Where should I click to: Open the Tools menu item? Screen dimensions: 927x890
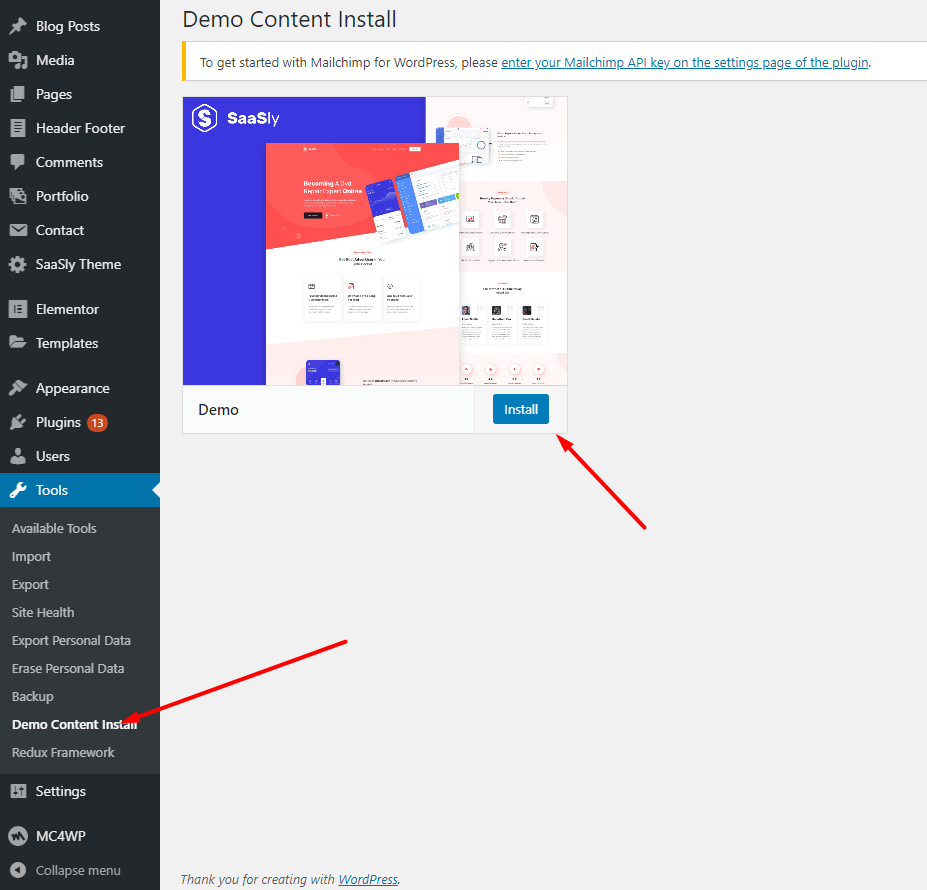coord(80,490)
